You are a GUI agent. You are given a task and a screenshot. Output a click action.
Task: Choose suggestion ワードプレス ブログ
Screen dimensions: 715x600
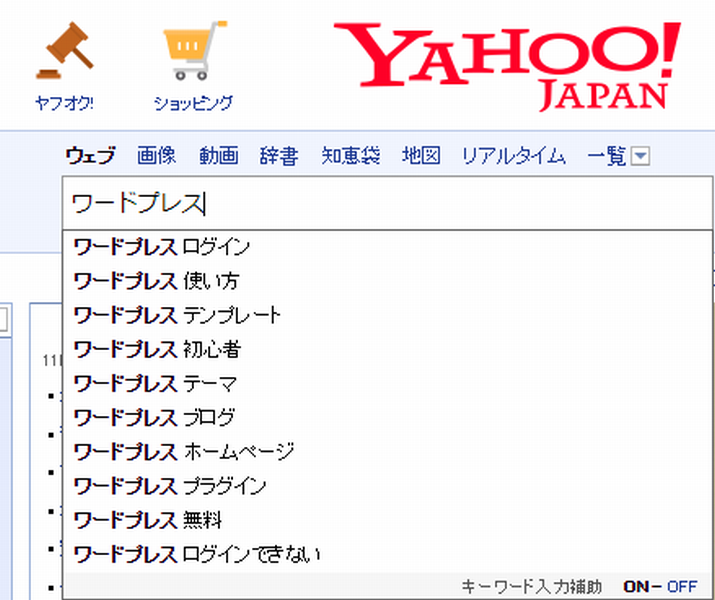point(388,419)
